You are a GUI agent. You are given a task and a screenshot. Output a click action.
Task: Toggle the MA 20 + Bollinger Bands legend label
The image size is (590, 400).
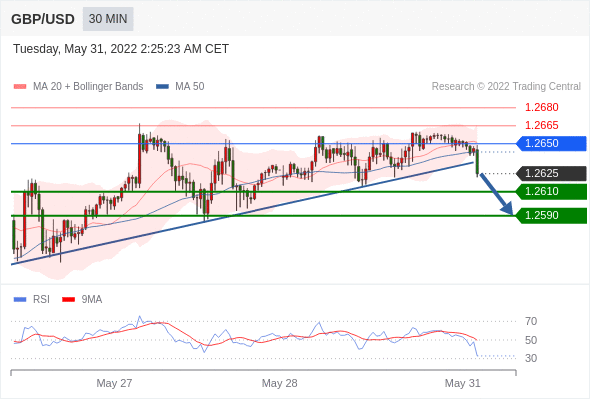(x=88, y=87)
